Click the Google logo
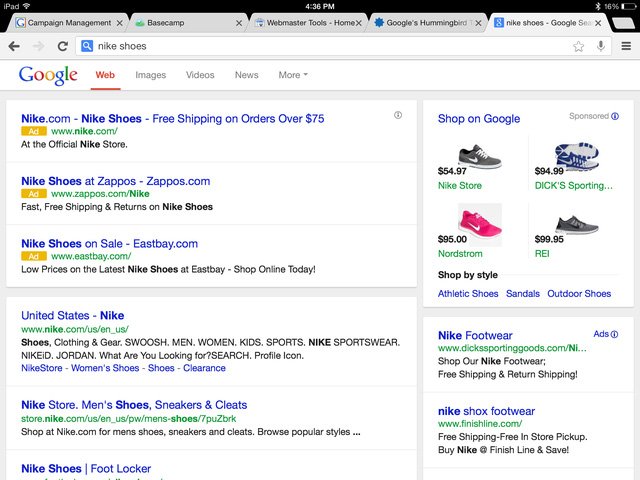The image size is (640, 480). 48,75
